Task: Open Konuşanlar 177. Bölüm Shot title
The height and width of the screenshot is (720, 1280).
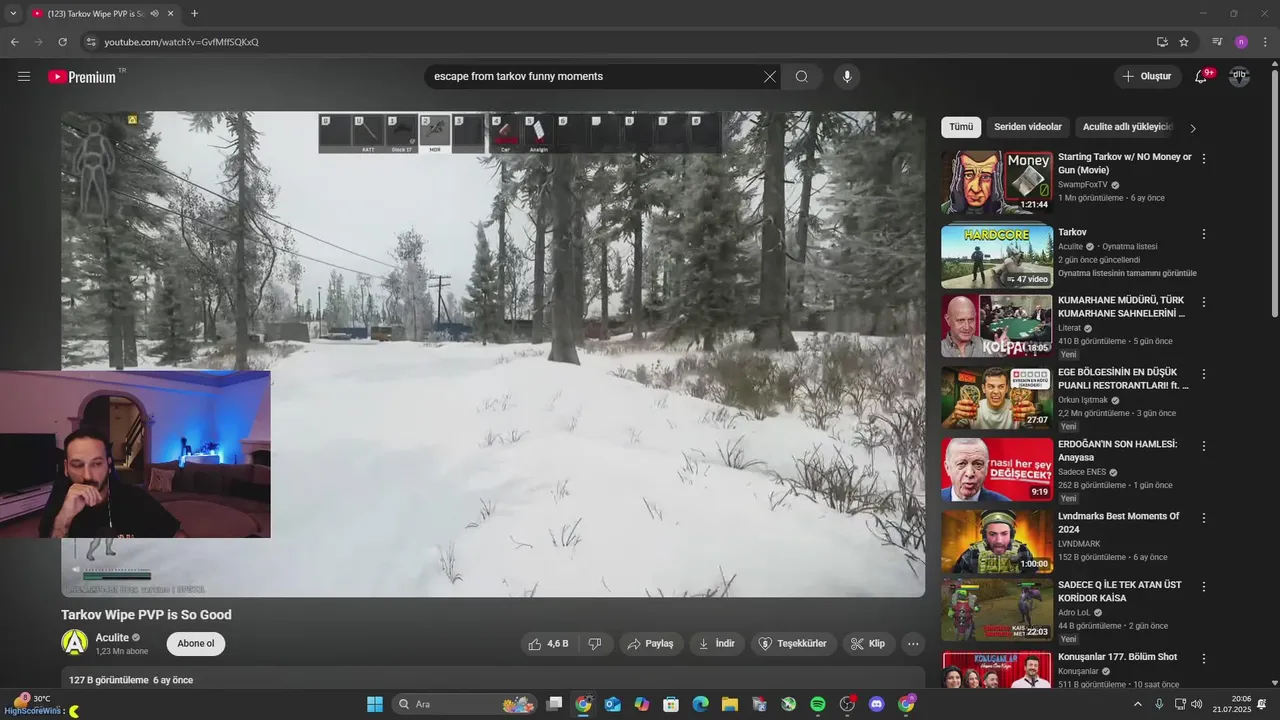Action: 1118,657
